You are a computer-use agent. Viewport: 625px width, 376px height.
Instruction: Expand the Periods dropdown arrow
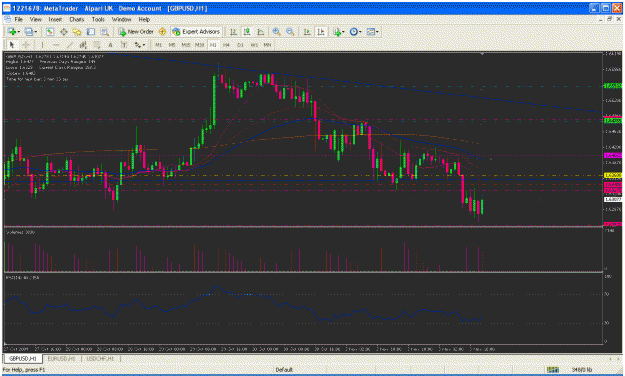tap(360, 31)
